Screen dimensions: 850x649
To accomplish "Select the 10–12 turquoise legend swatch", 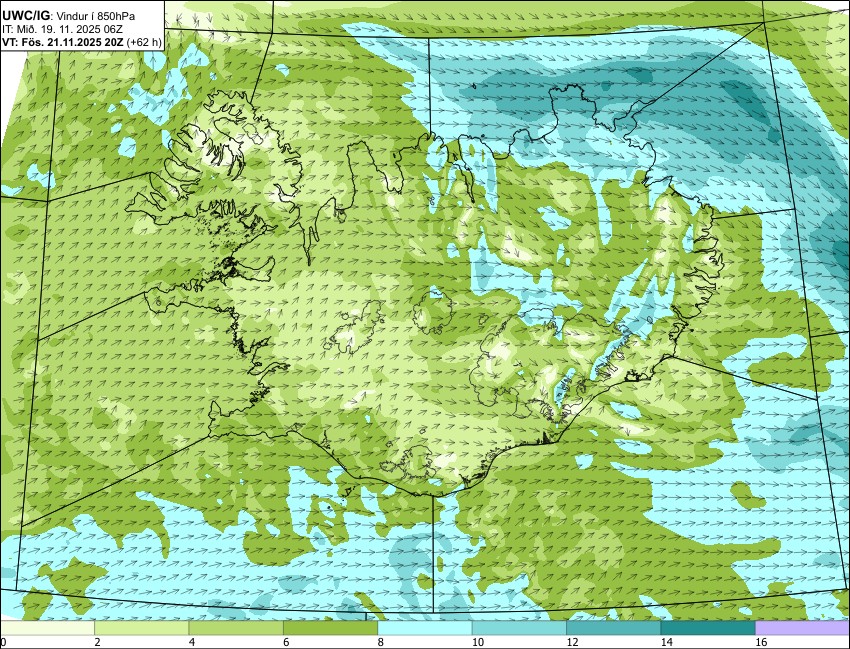I will click(x=519, y=628).
